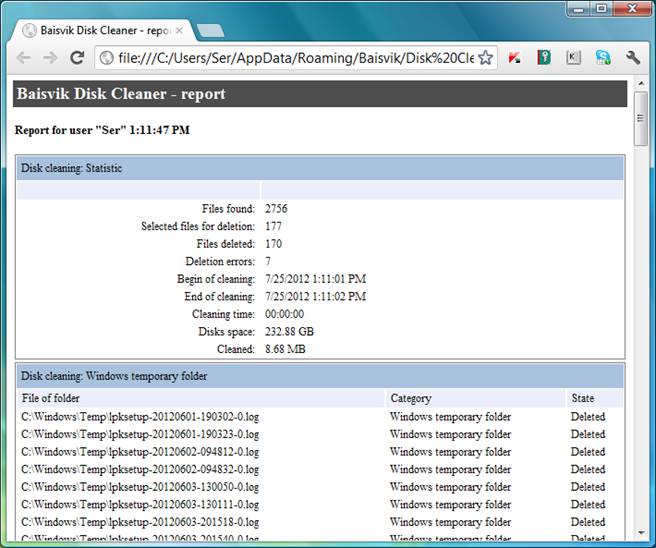Click category cell for lpksetup-20120603-201518-0.log
Viewport: 656px width, 548px height.
[450, 522]
